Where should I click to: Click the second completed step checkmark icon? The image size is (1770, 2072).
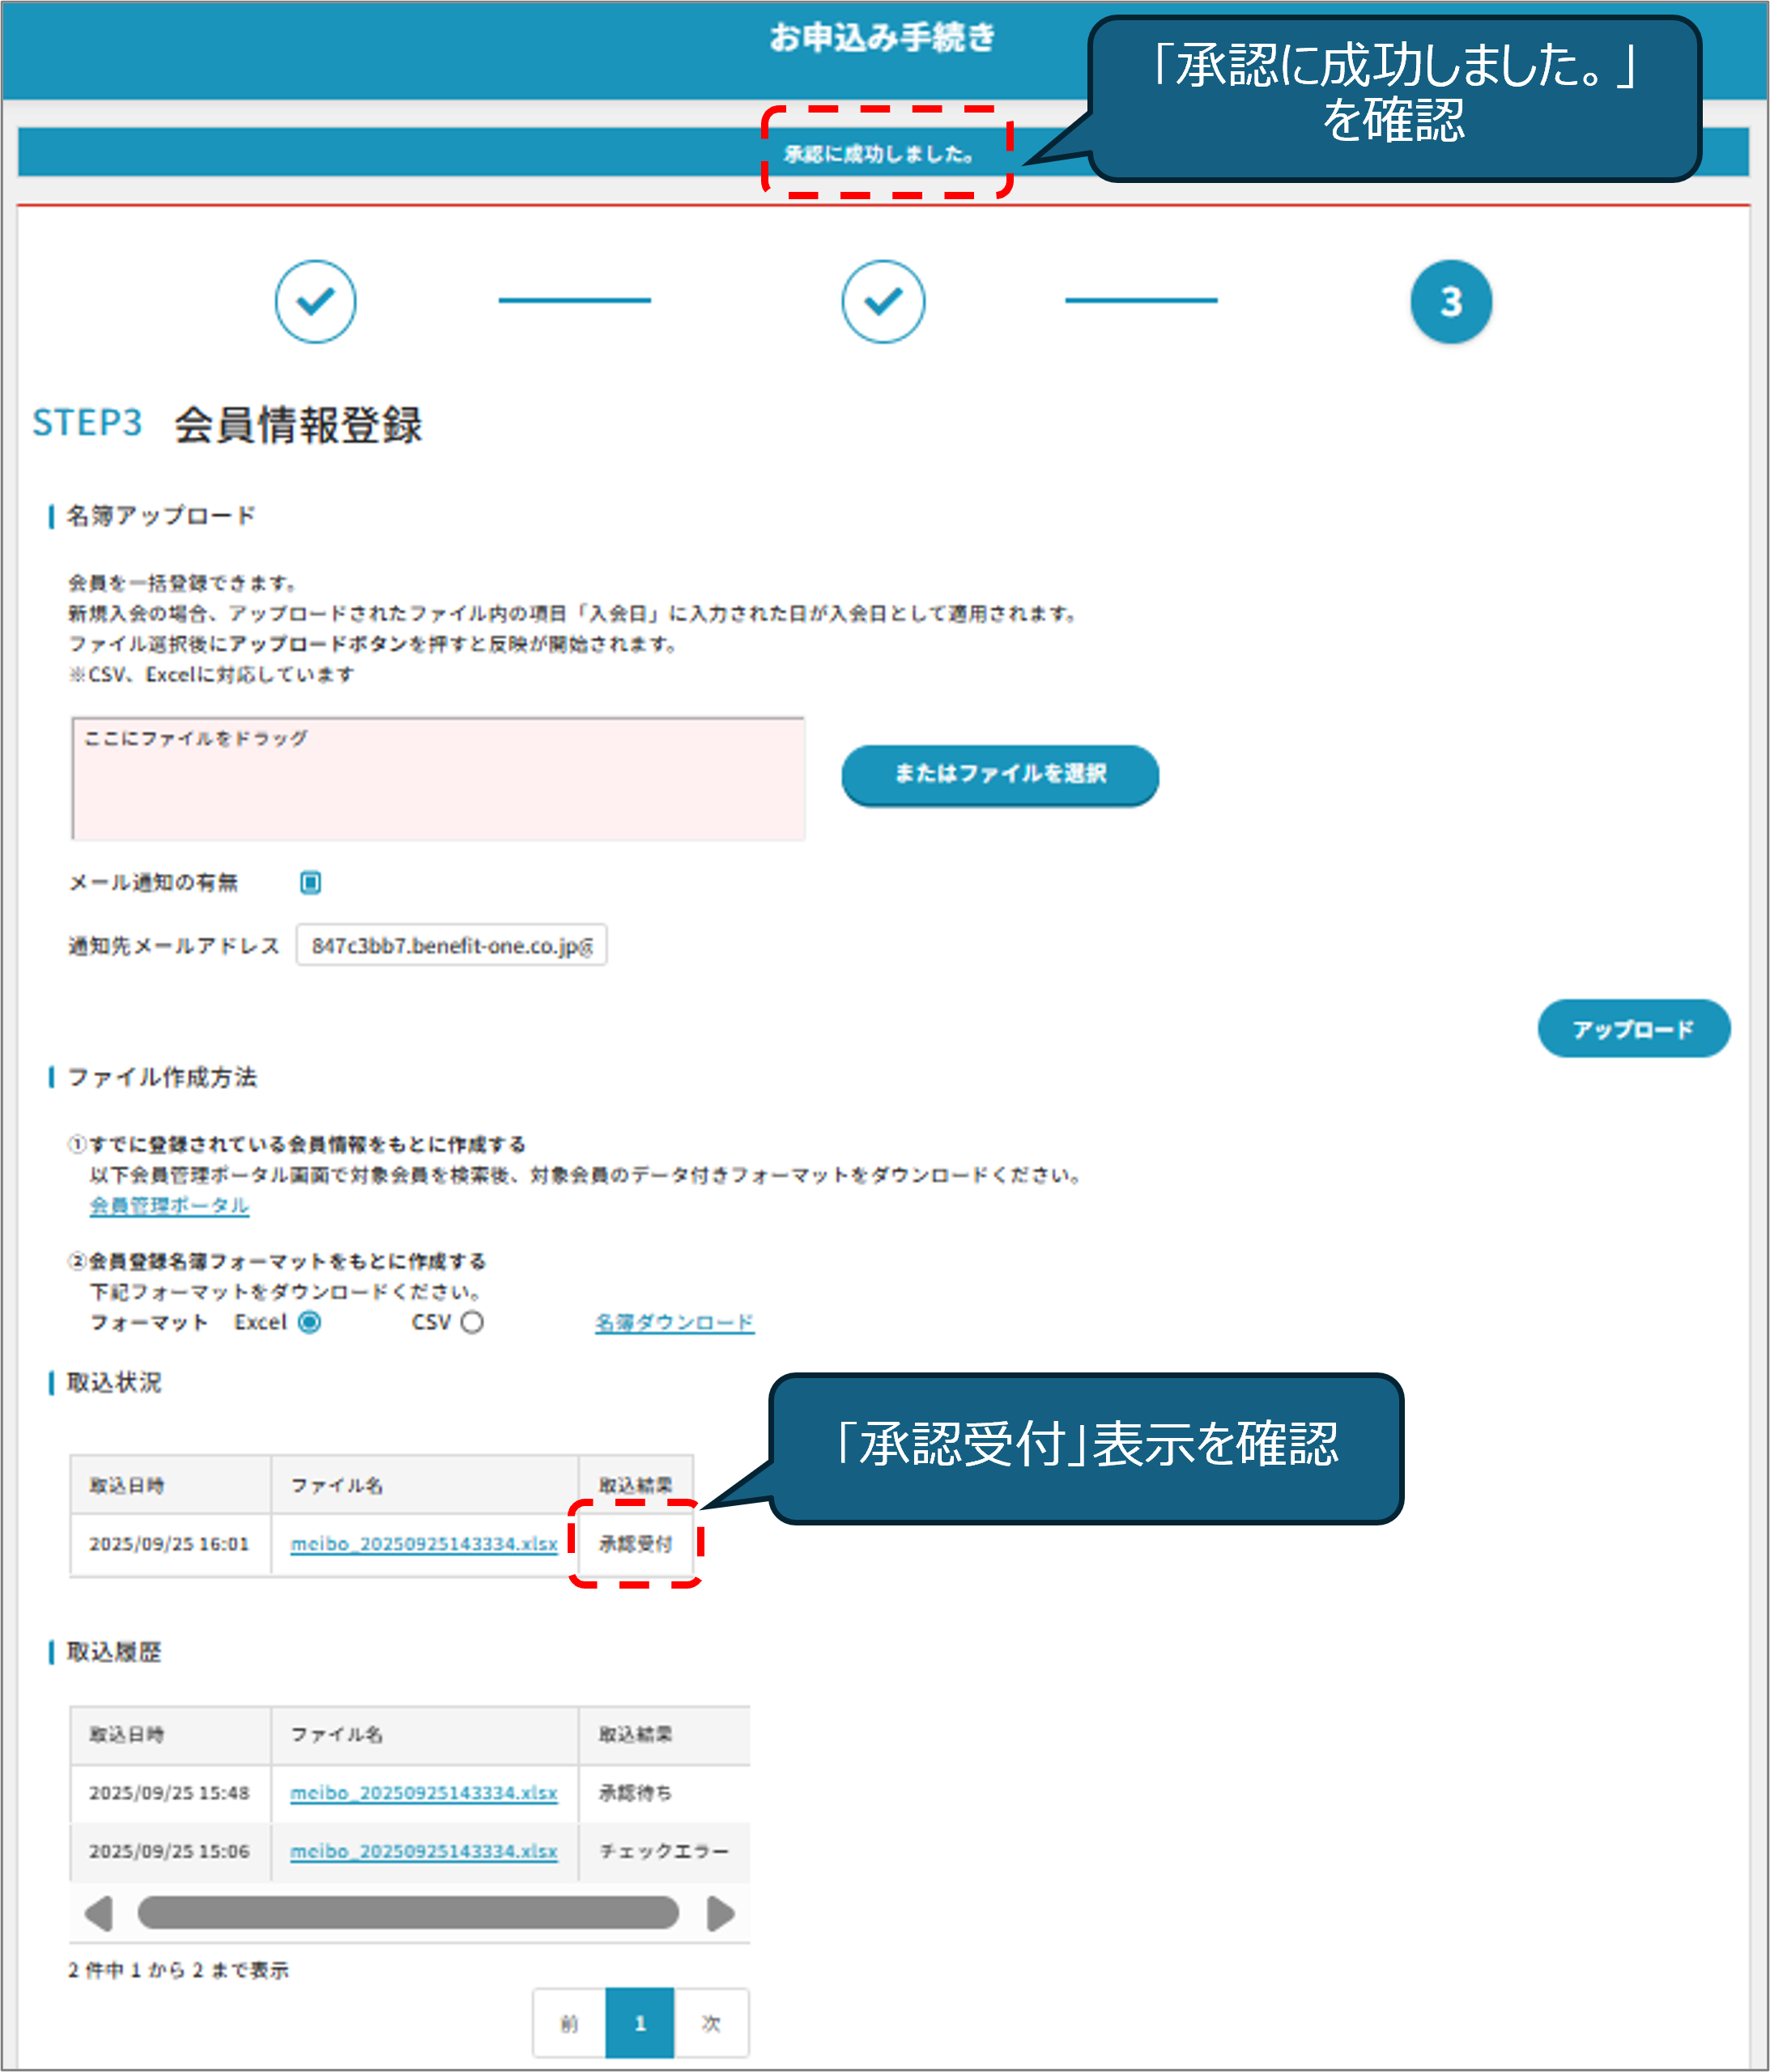882,301
